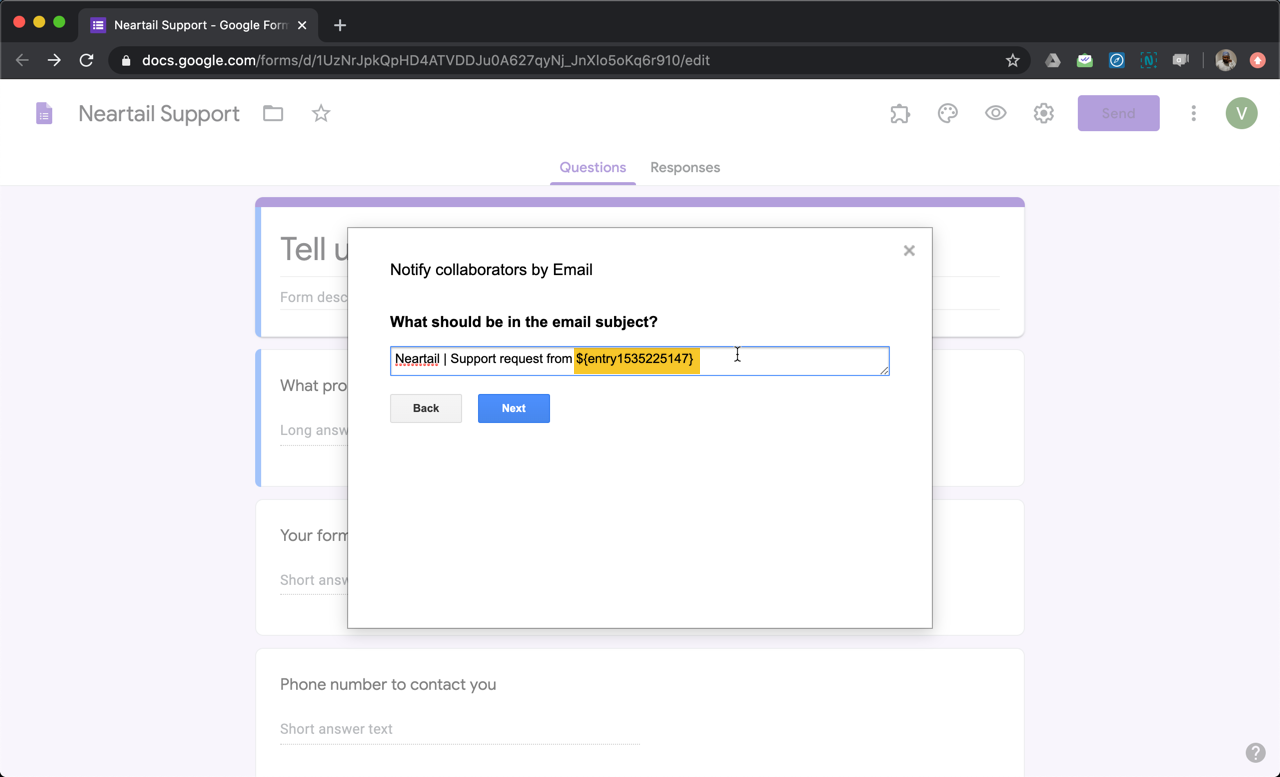Click the Next button in the dialog
The width and height of the screenshot is (1280, 777).
[x=513, y=408]
